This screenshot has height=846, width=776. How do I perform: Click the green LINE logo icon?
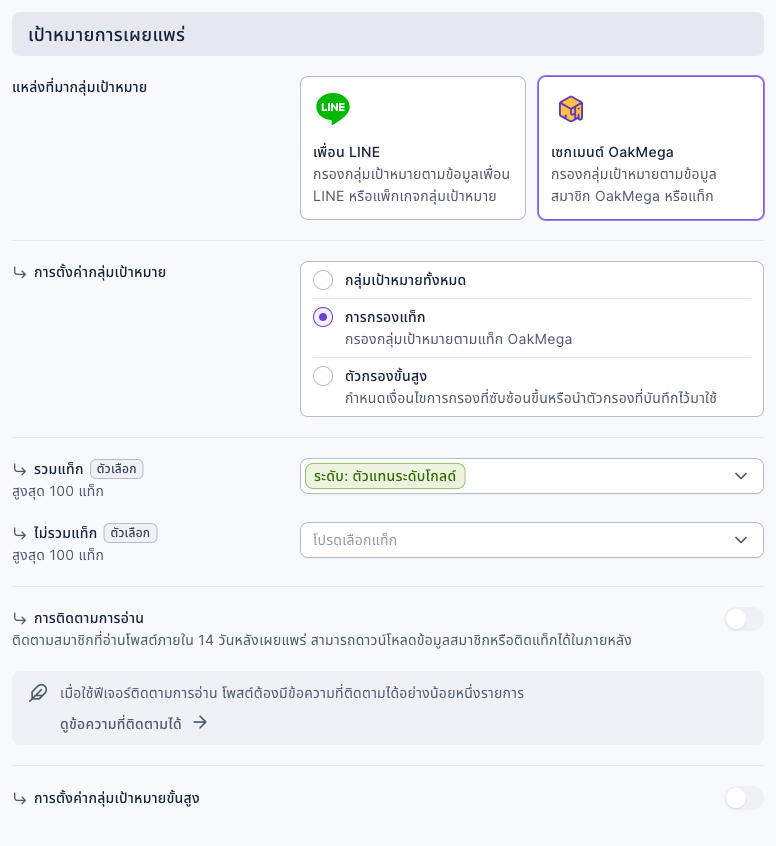click(x=332, y=108)
